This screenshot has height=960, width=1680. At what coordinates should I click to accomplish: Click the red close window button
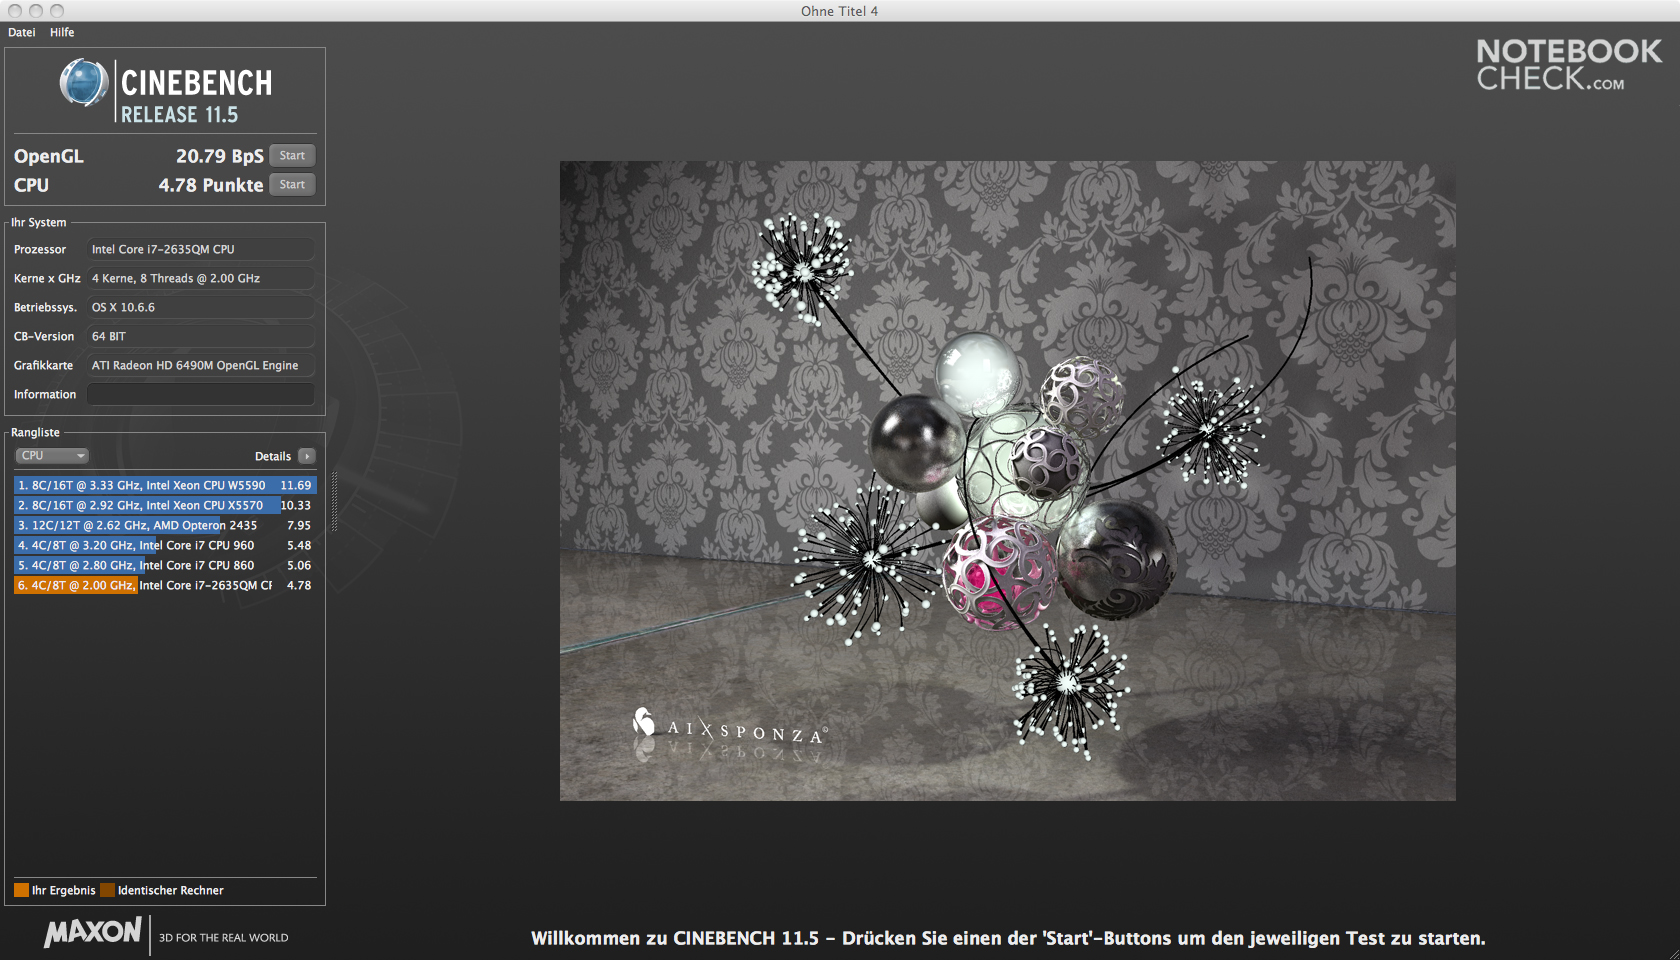[x=14, y=10]
